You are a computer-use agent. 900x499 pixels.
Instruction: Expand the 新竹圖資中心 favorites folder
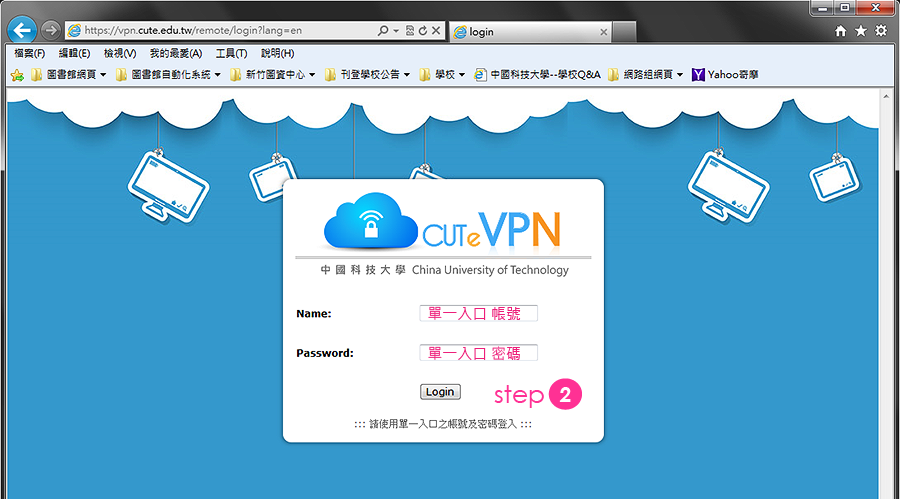(x=272, y=75)
